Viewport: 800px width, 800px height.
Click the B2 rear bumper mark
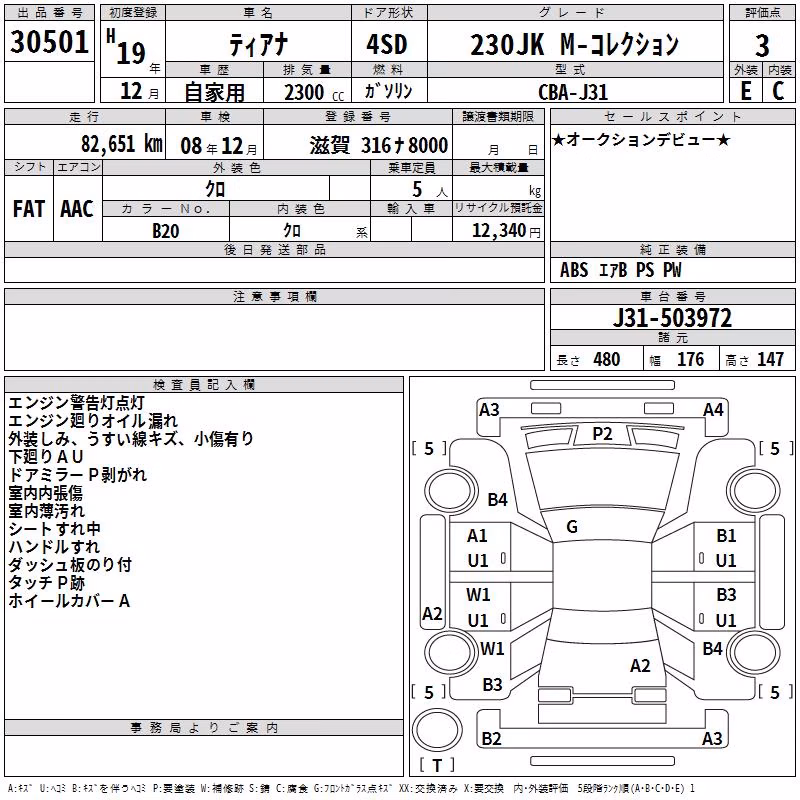pos(491,738)
